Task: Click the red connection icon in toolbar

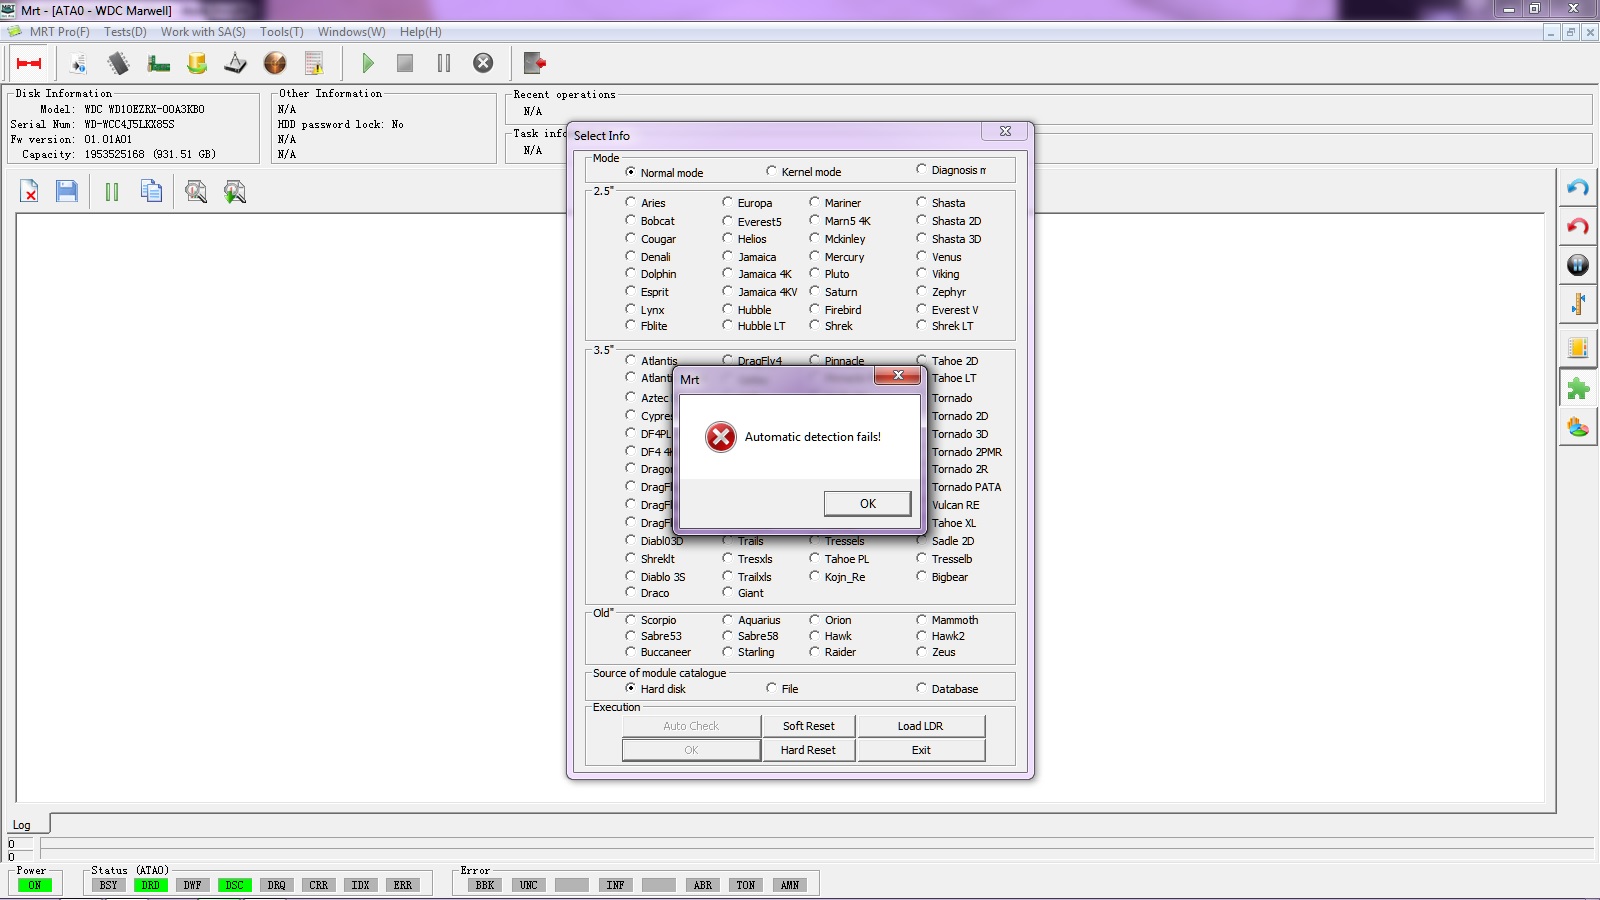Action: [29, 63]
